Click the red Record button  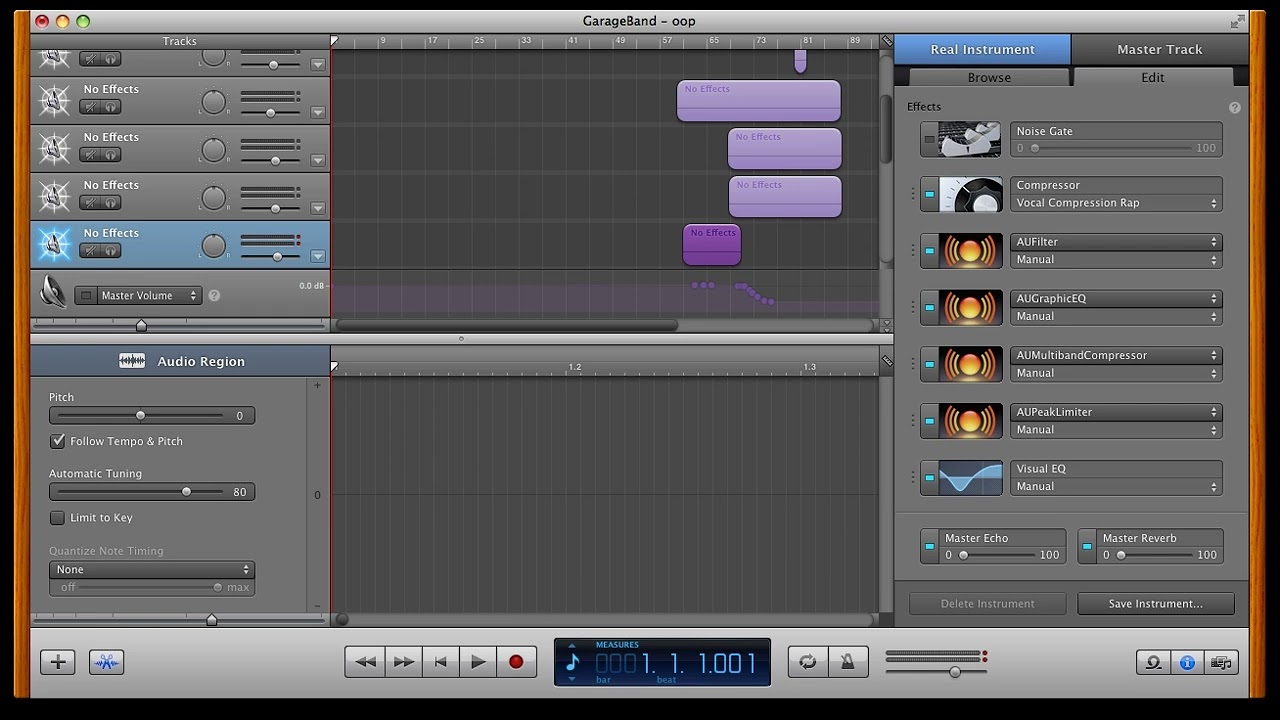[516, 662]
